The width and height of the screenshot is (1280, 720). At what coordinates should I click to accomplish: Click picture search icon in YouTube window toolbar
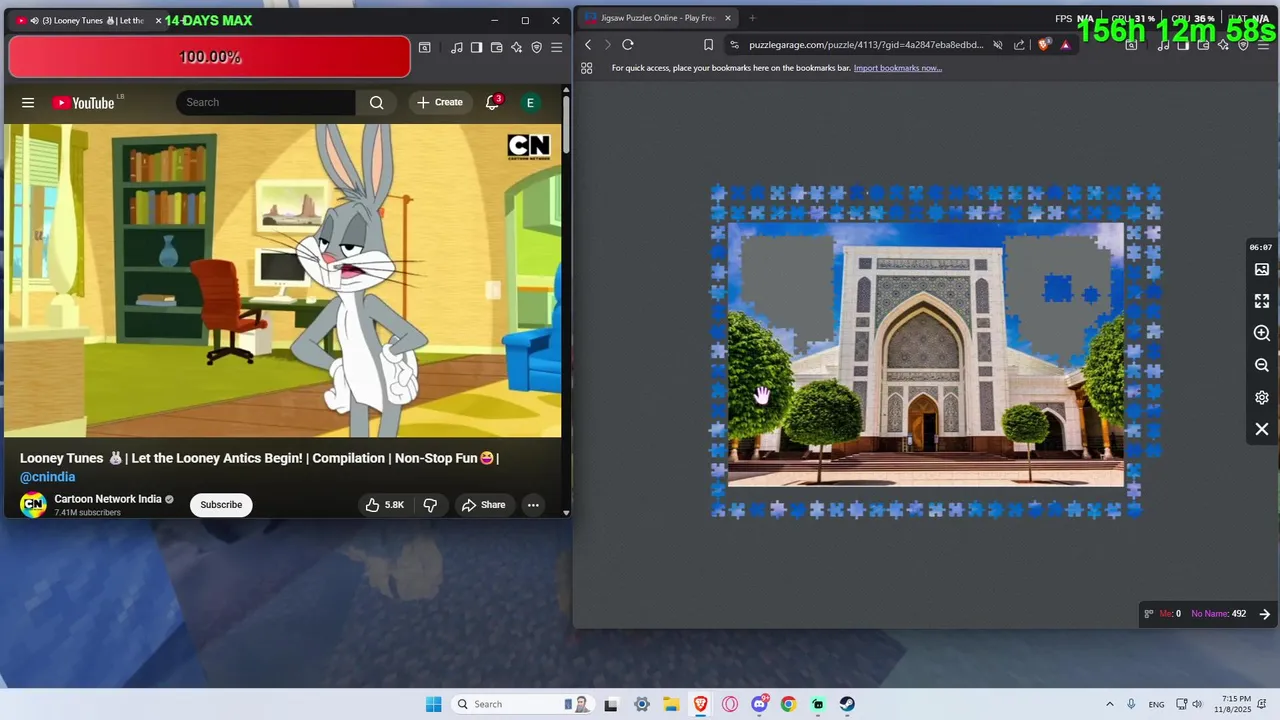click(425, 47)
